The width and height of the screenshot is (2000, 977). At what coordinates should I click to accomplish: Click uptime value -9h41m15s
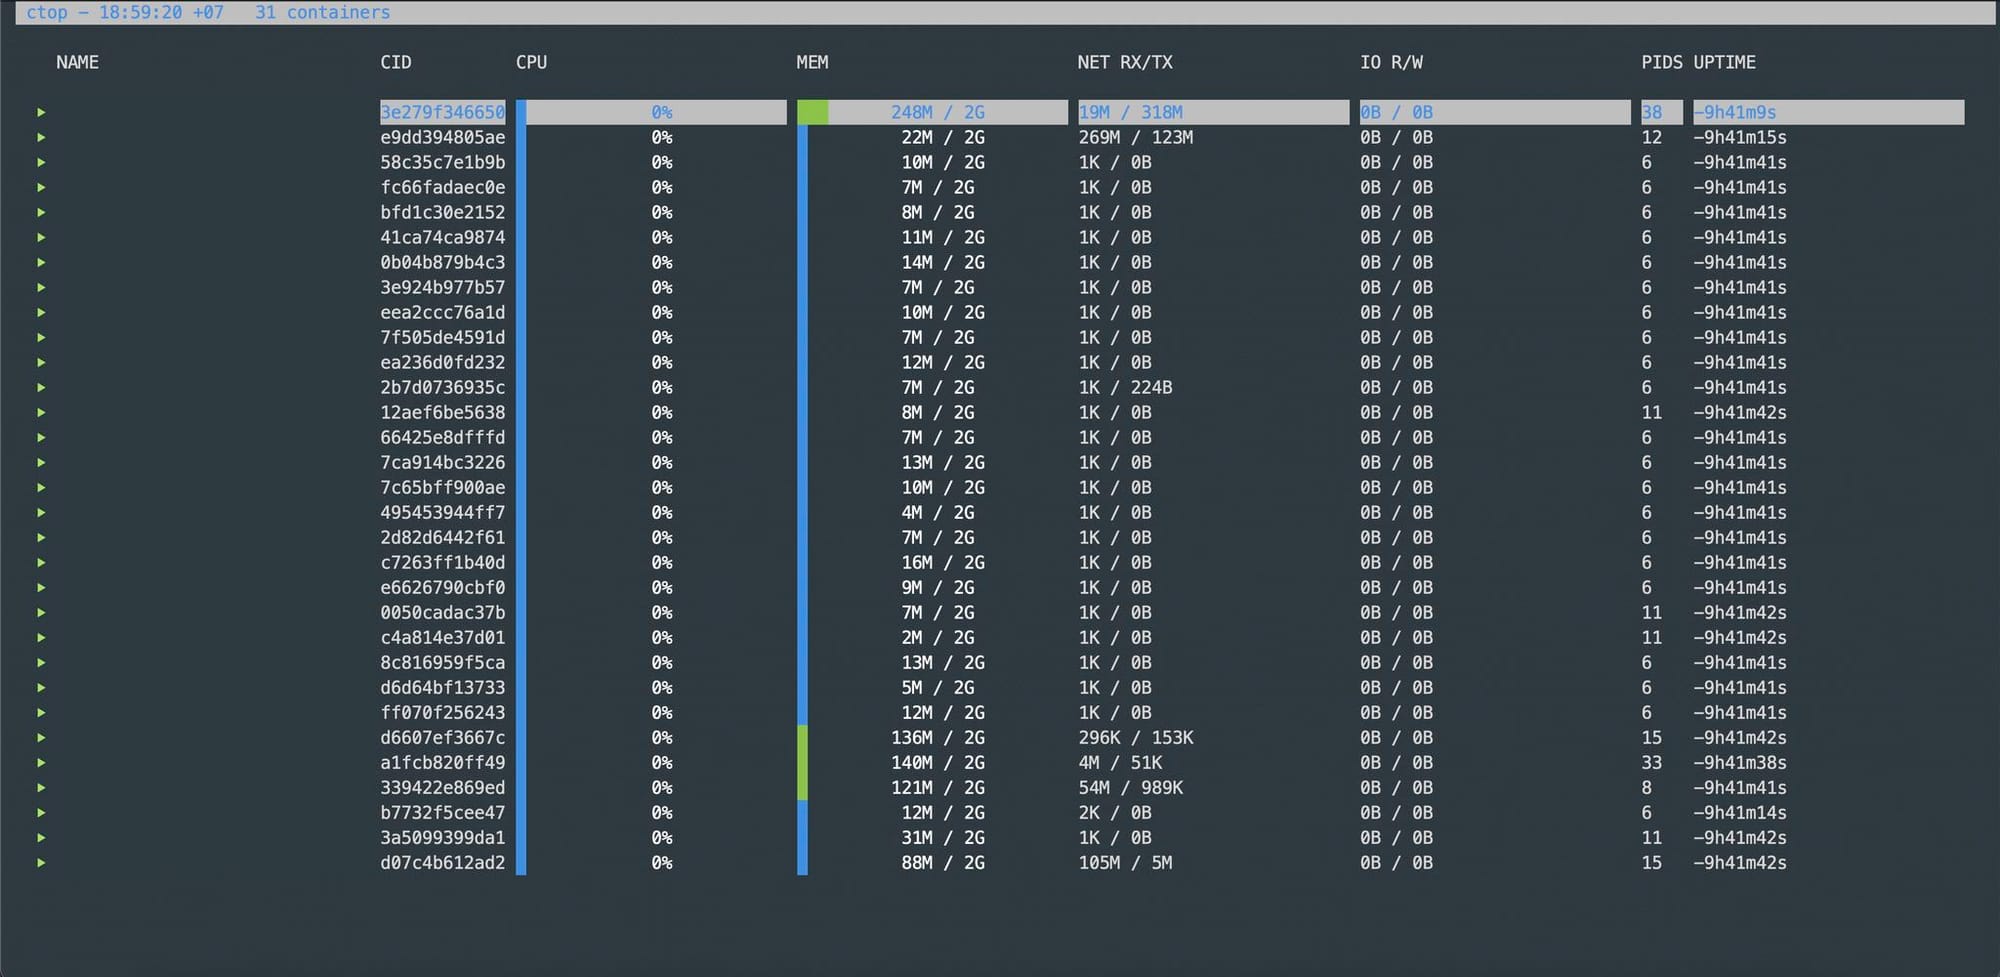1740,137
